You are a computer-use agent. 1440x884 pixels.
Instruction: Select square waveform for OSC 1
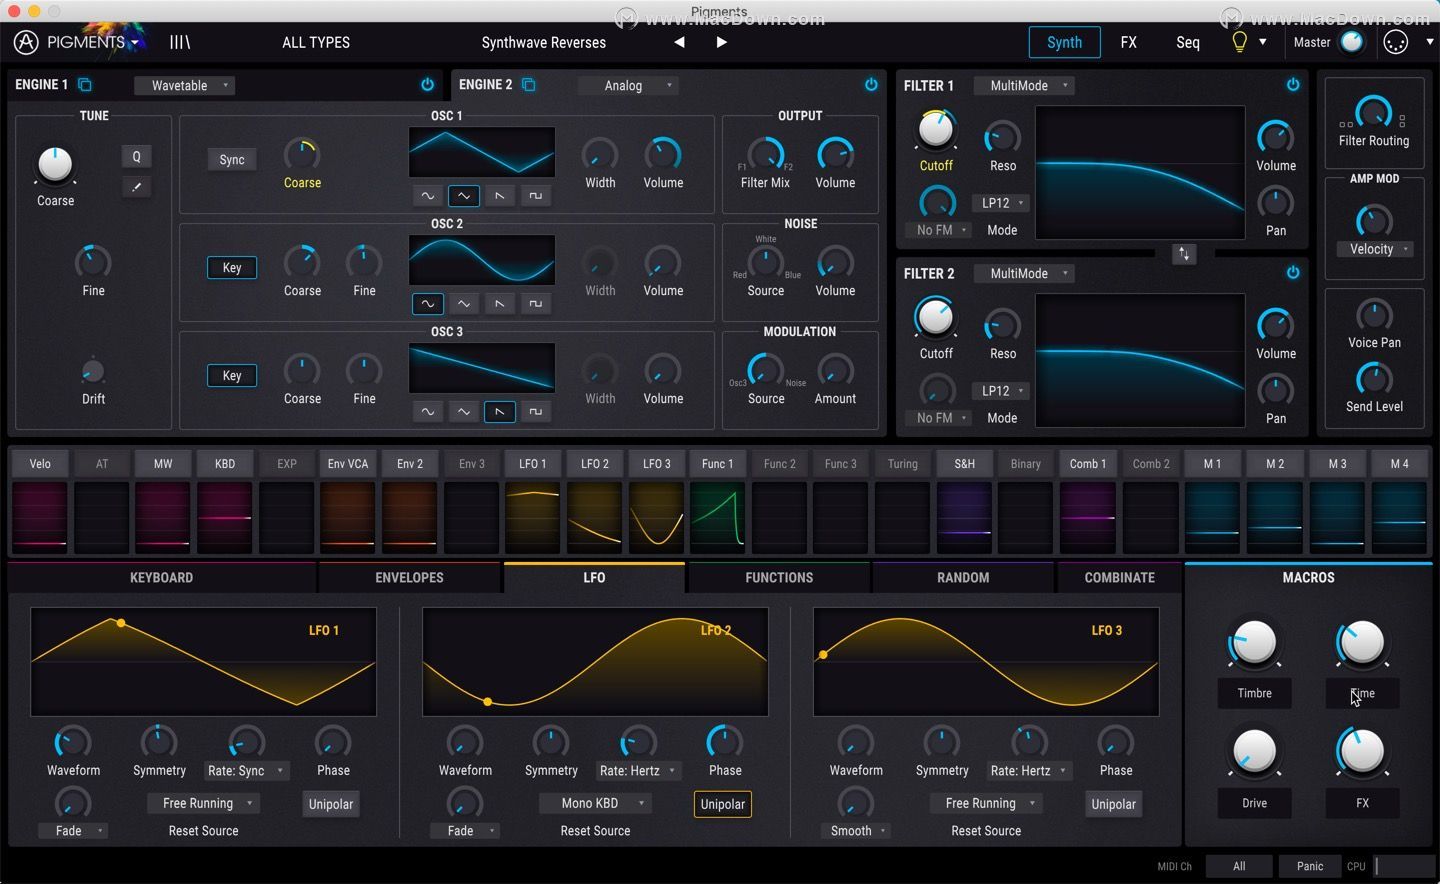click(x=536, y=196)
